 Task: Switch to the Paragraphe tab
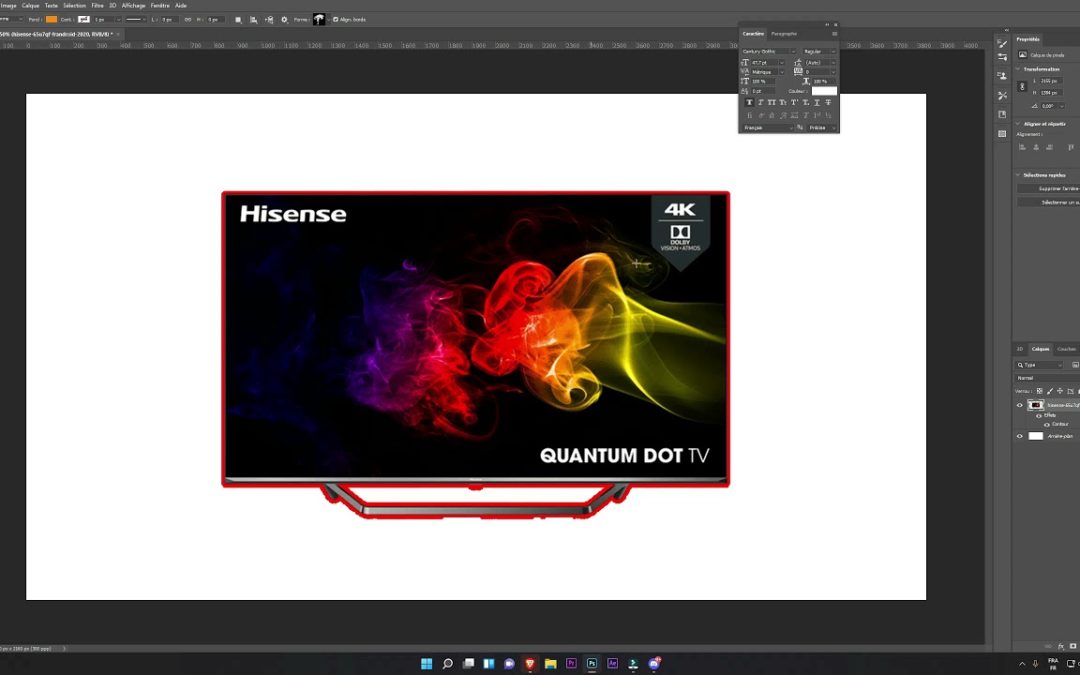pos(783,33)
